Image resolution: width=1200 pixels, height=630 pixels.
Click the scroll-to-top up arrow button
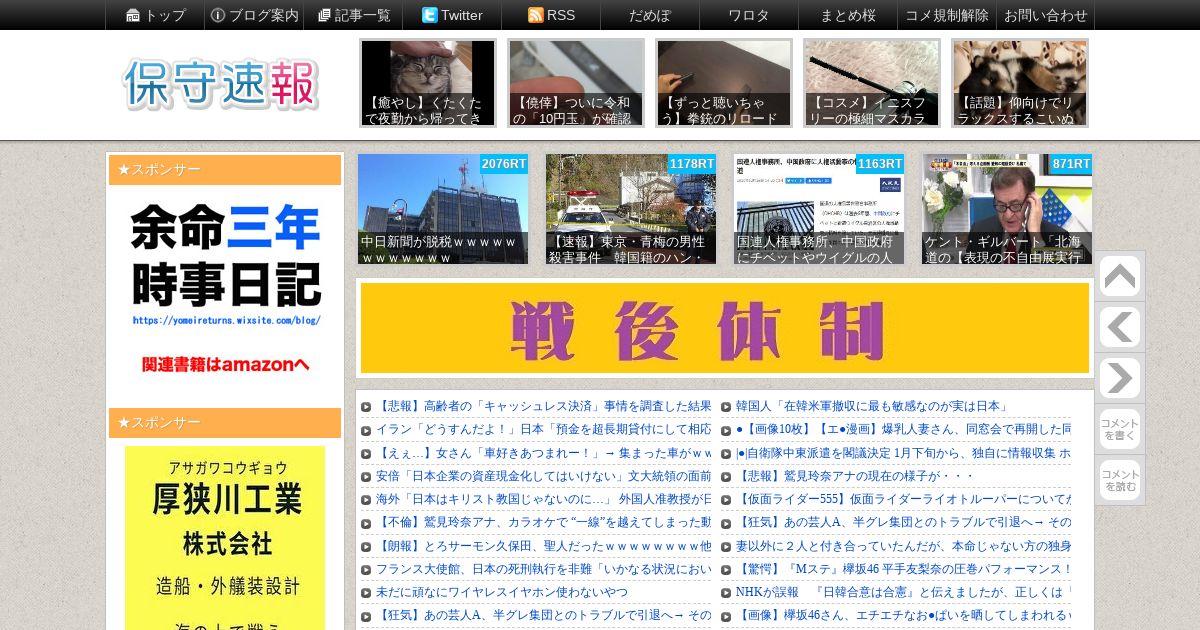[x=1120, y=276]
